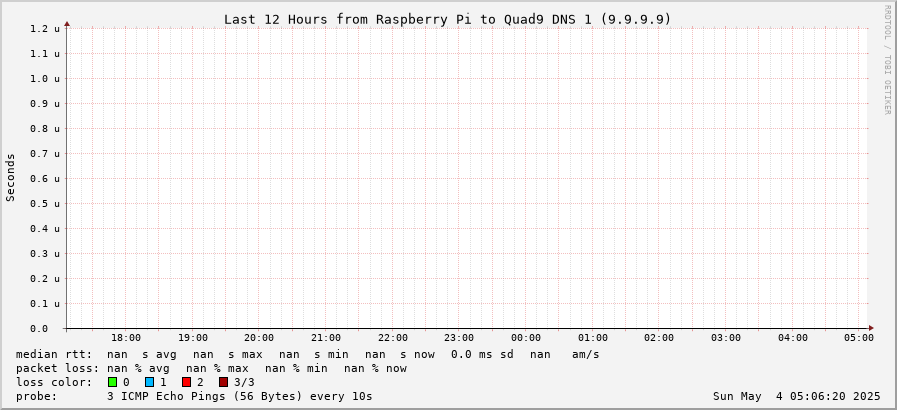Click the packet loss label
This screenshot has height=410, width=897.
(57, 368)
